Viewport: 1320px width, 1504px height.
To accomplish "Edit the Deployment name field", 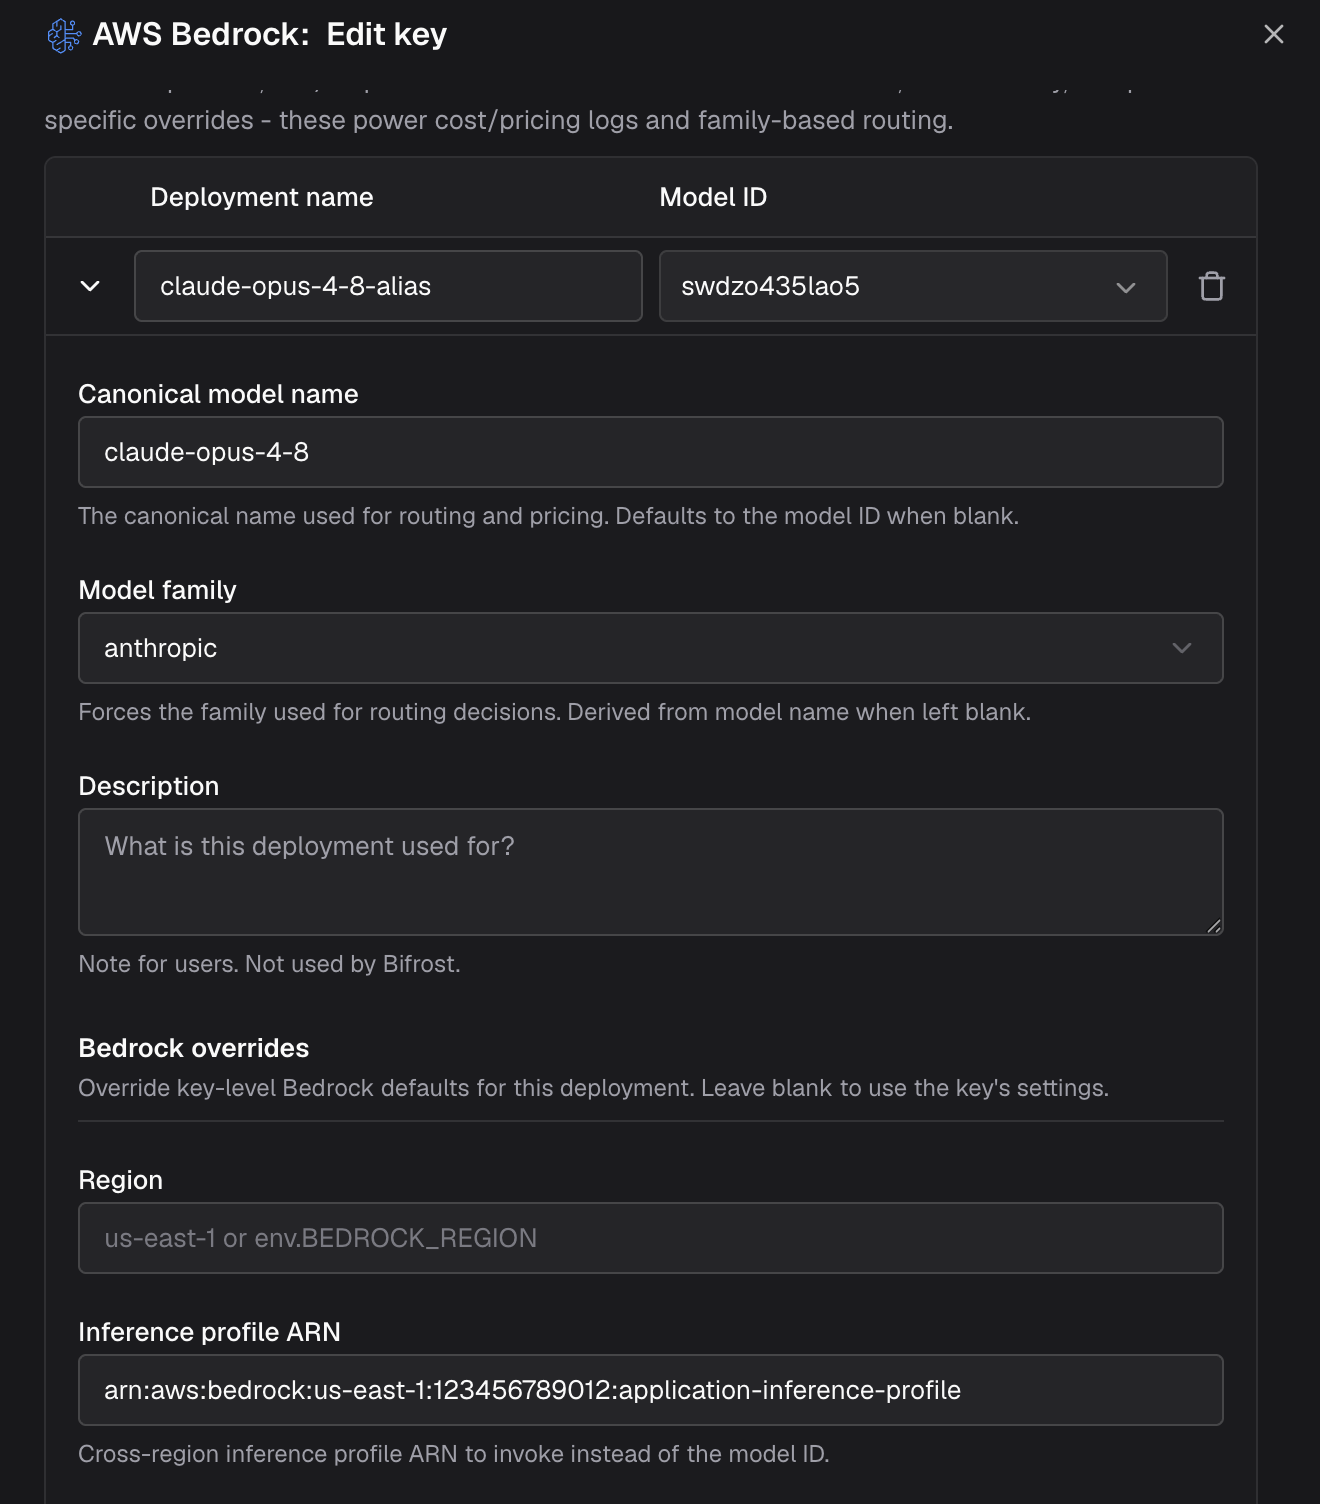I will pyautogui.click(x=388, y=286).
